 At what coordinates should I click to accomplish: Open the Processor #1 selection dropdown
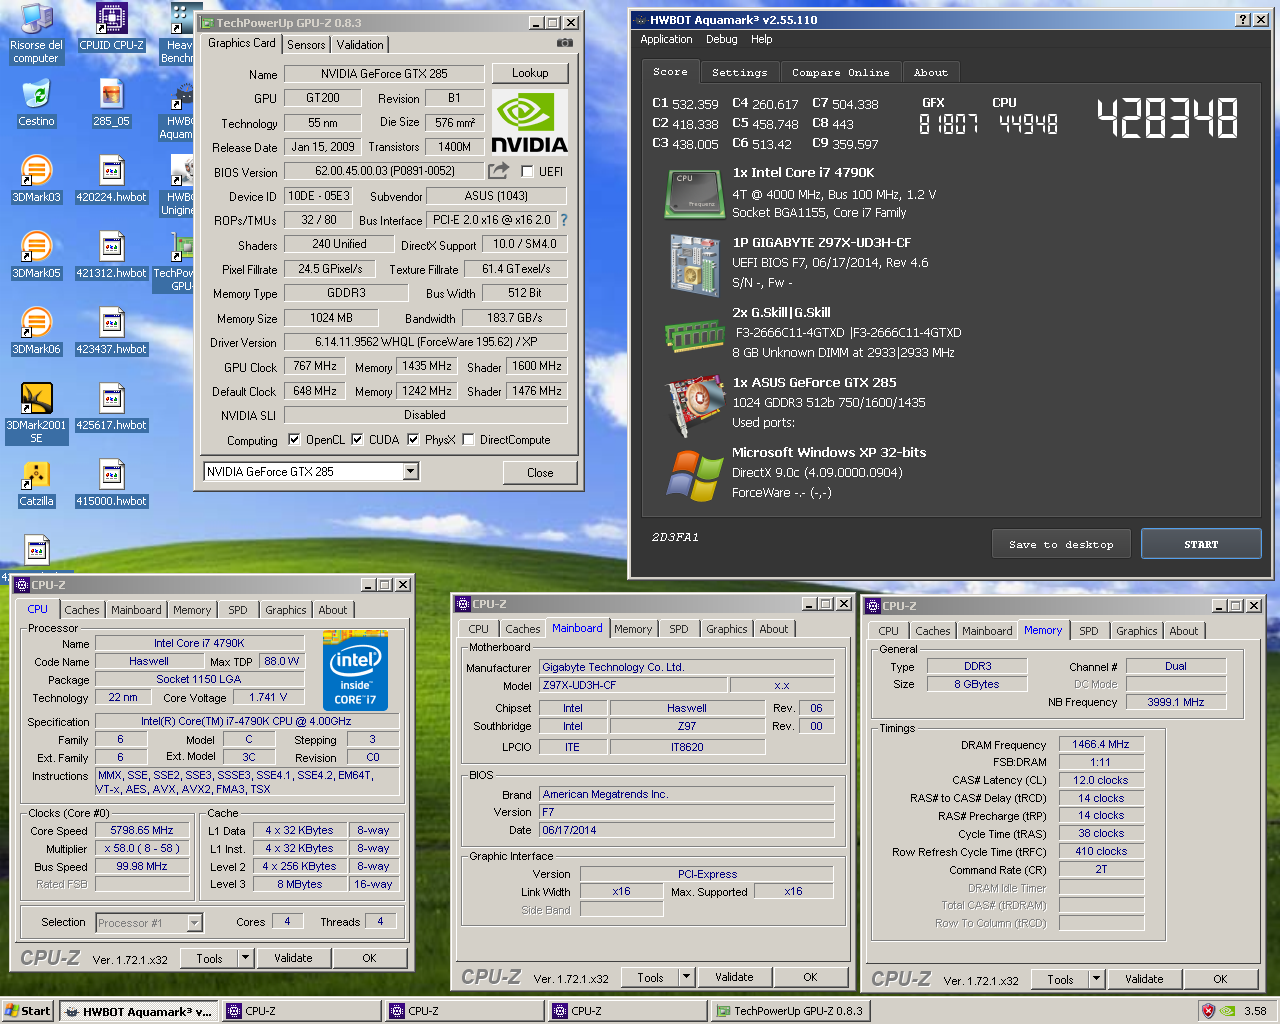point(150,923)
